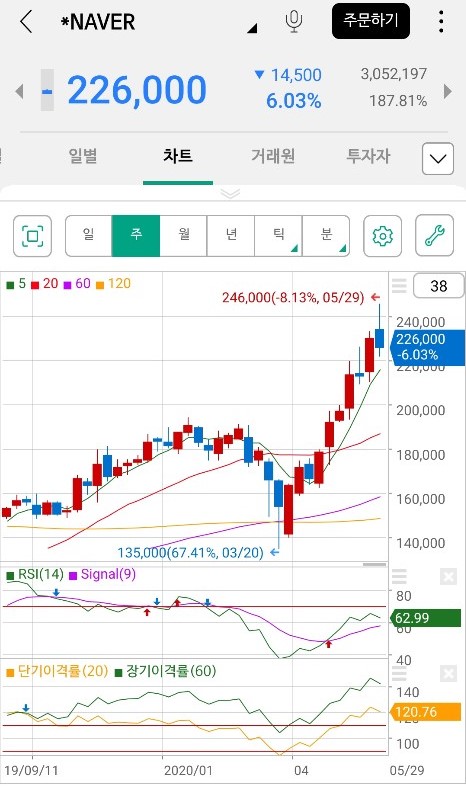
Task: Click the 단기이격률(20) legend
Action: point(57,671)
